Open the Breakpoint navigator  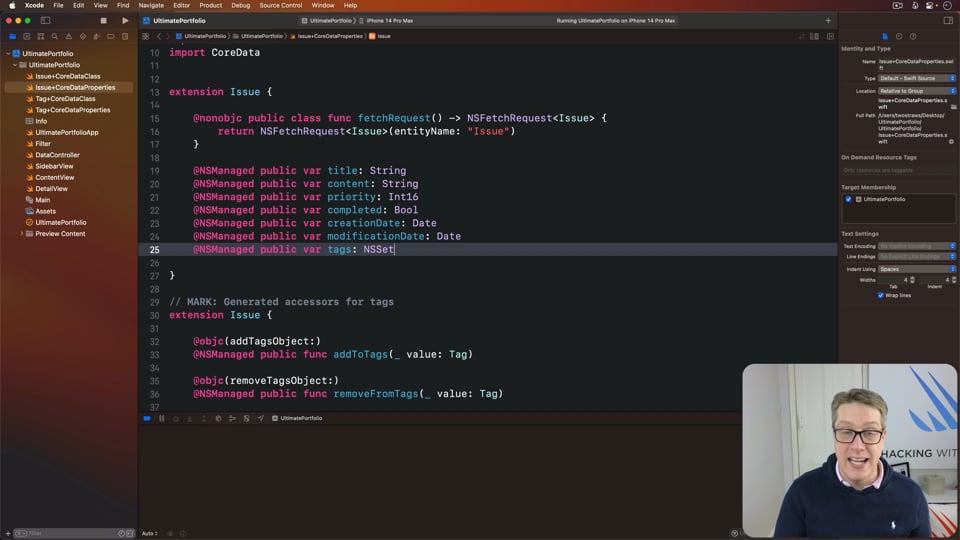tap(111, 37)
